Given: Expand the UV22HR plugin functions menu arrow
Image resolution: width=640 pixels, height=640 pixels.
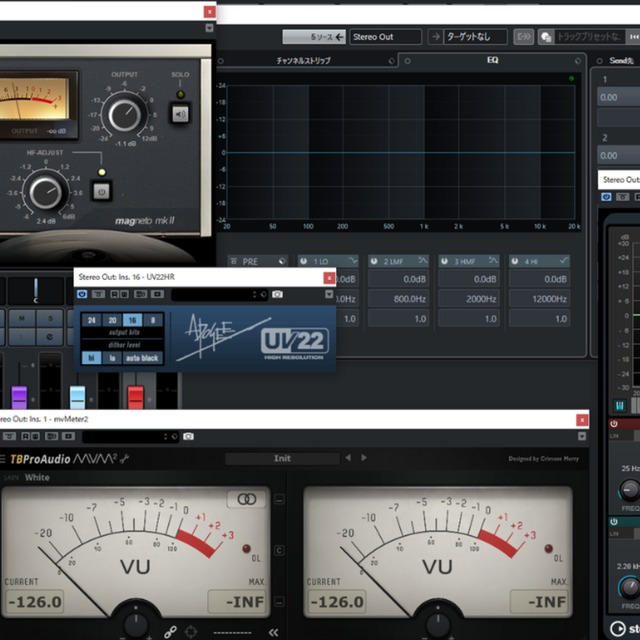Looking at the screenshot, I should point(328,295).
